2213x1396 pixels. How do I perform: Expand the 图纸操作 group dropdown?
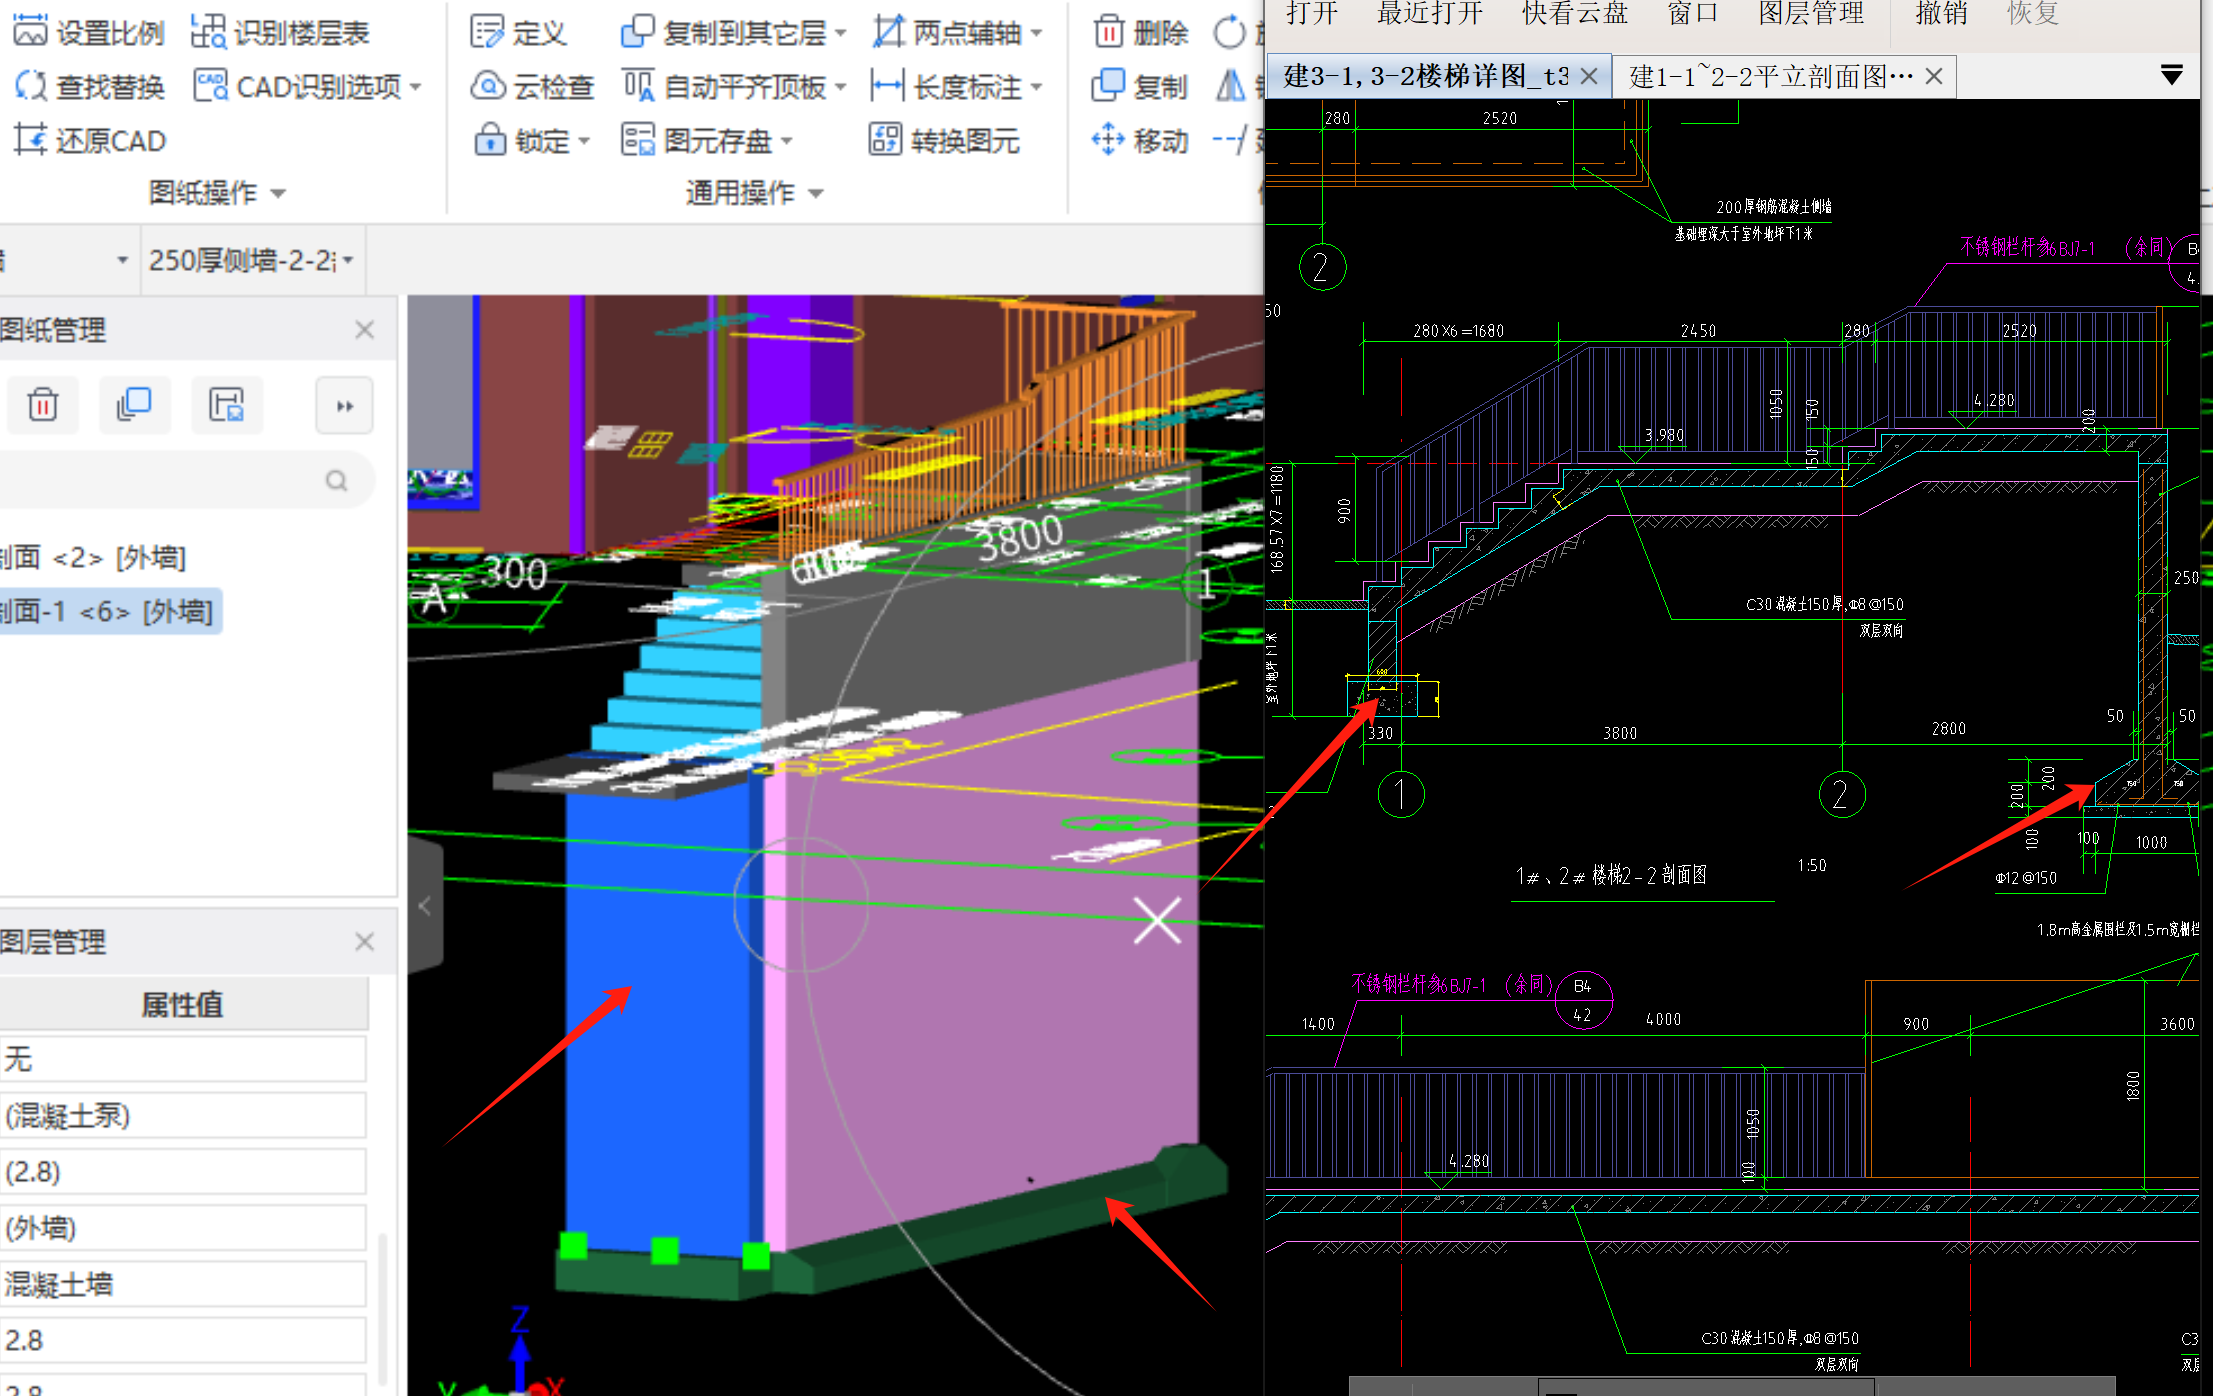[278, 193]
